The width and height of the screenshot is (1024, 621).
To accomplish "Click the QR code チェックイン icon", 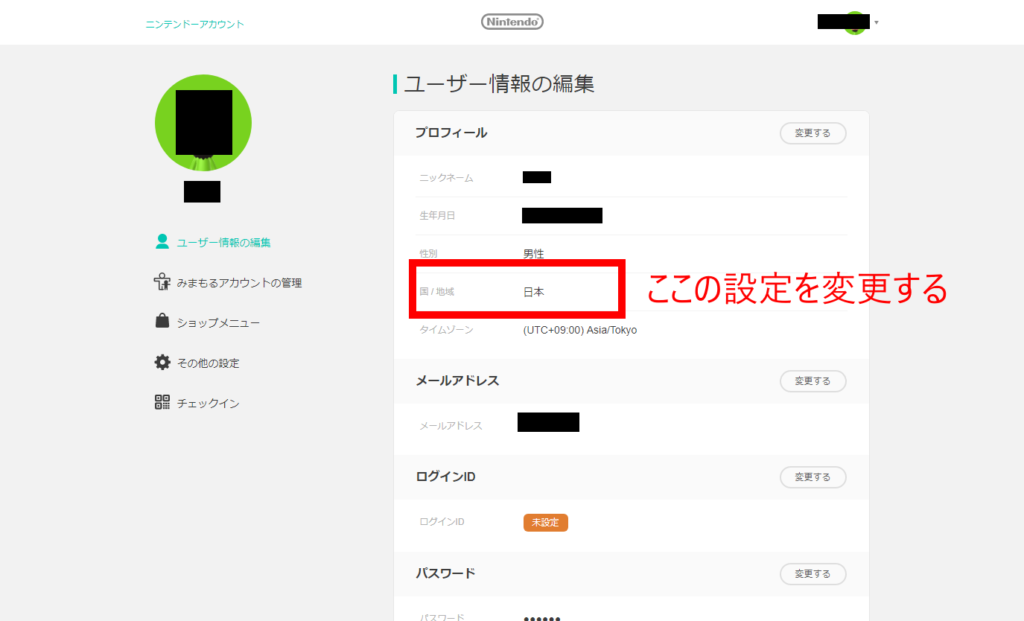I will click(x=162, y=402).
